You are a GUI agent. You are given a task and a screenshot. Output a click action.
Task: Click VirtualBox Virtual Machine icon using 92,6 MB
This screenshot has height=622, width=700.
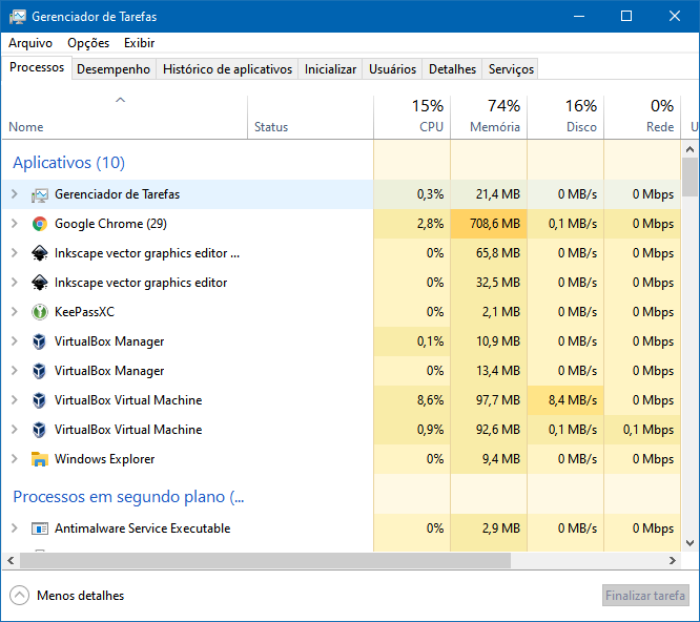39,430
